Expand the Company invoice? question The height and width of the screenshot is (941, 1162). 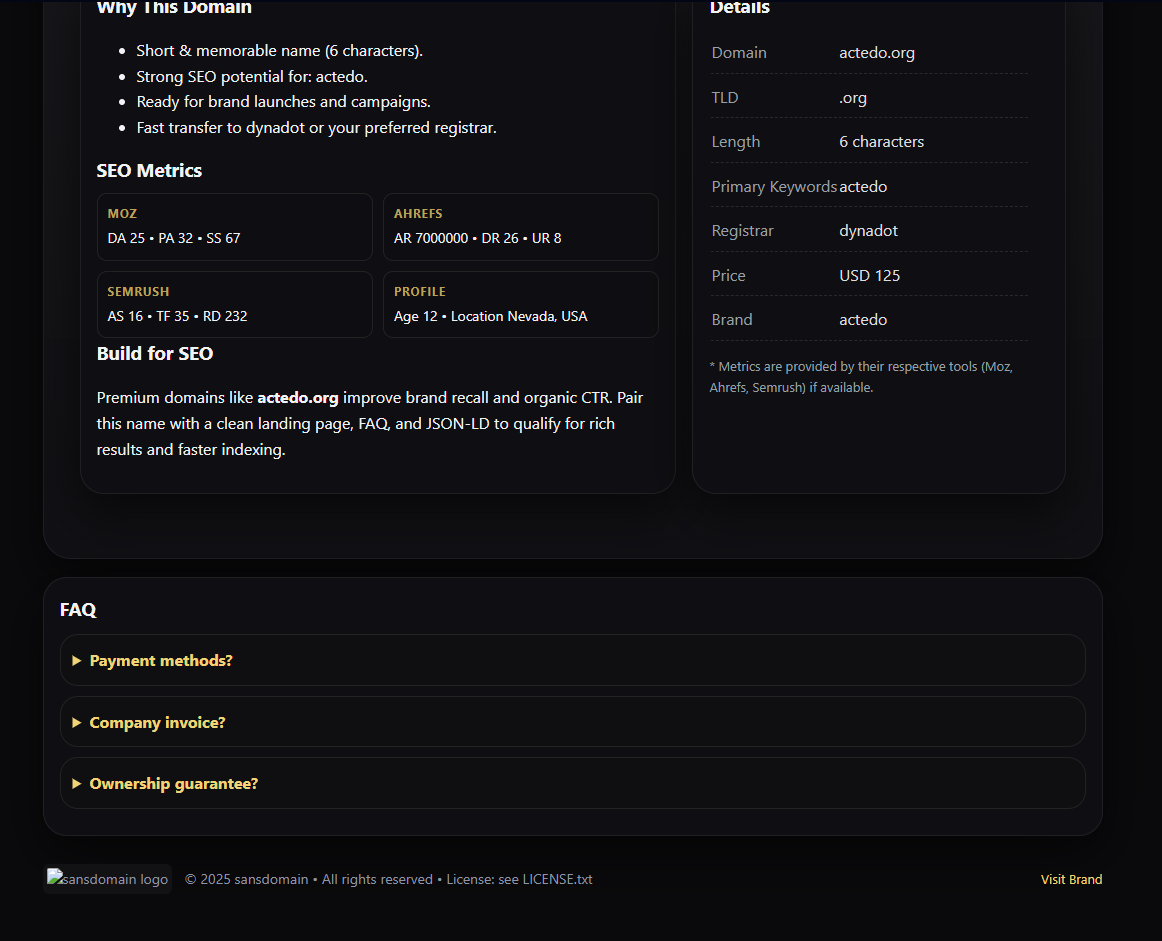(x=157, y=723)
